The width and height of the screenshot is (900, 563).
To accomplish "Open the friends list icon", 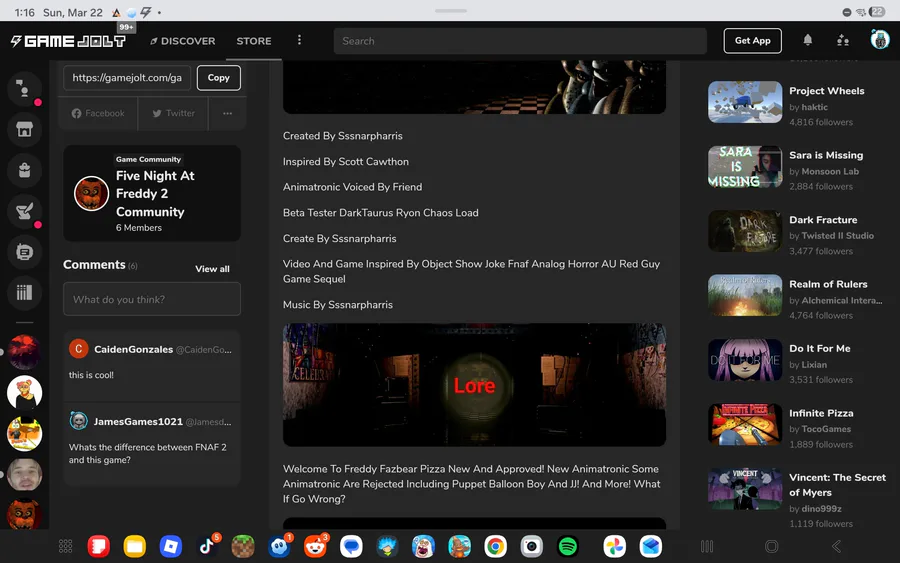I will pos(843,40).
